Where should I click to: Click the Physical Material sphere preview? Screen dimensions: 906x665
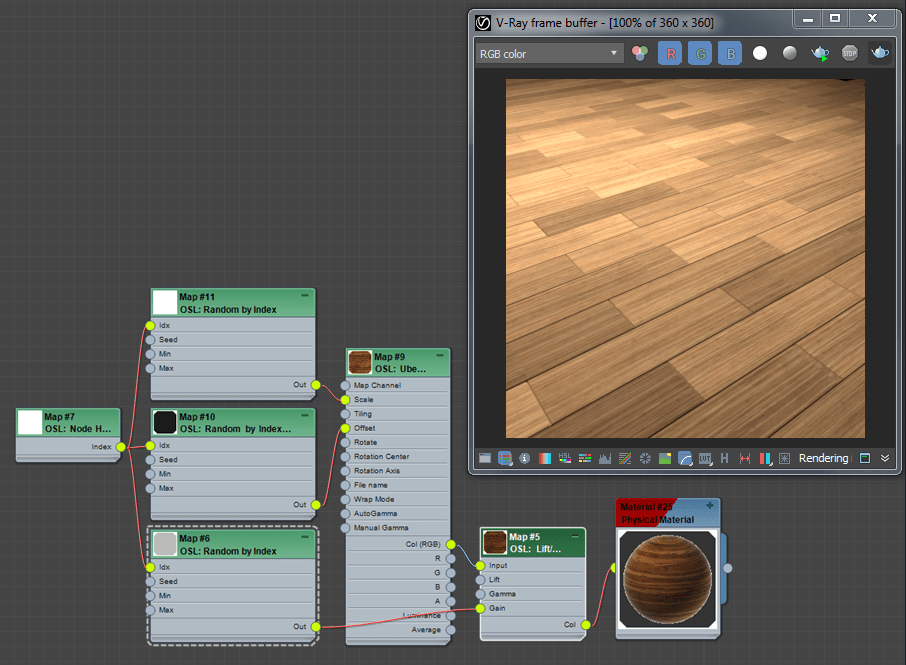point(668,578)
